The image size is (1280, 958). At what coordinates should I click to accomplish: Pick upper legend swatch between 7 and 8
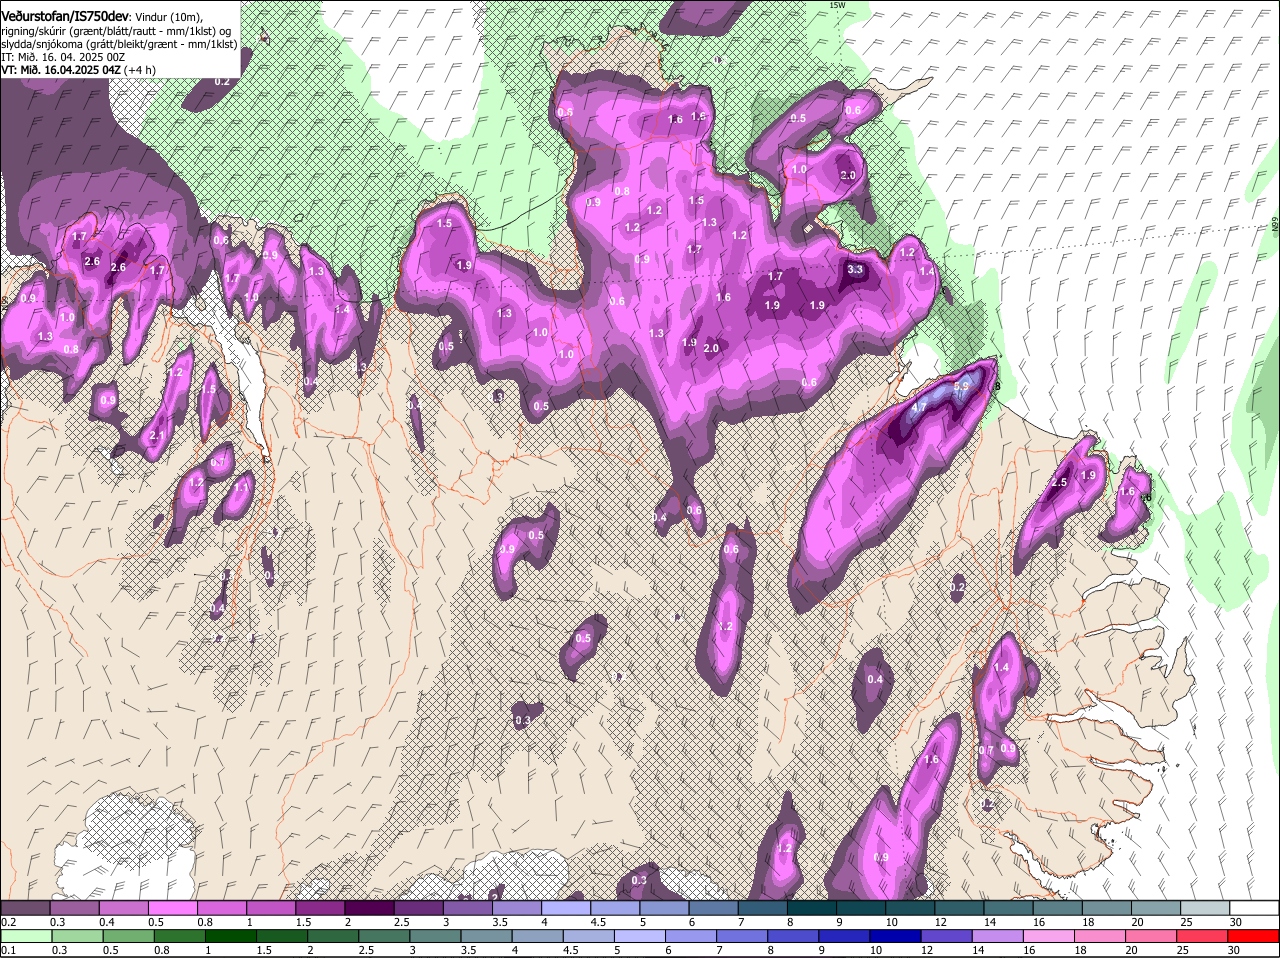click(x=762, y=907)
